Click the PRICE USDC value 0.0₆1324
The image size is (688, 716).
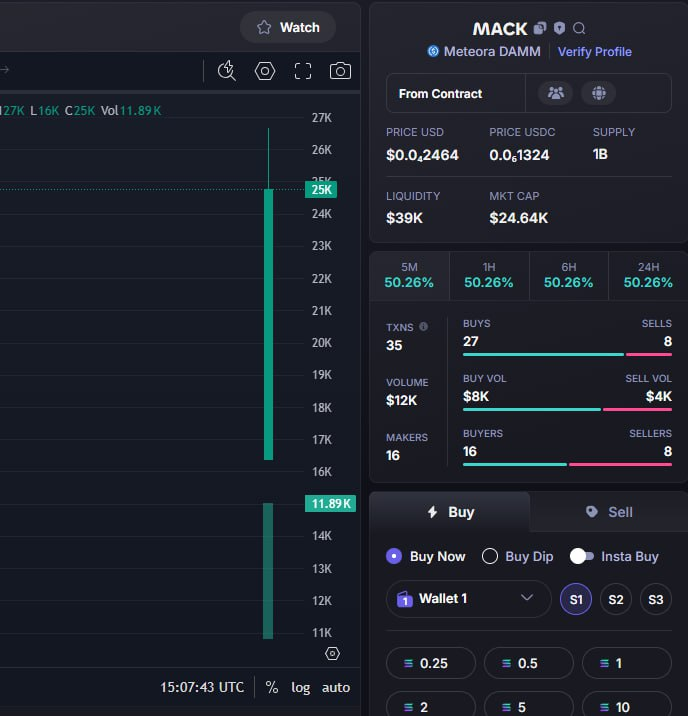point(519,155)
